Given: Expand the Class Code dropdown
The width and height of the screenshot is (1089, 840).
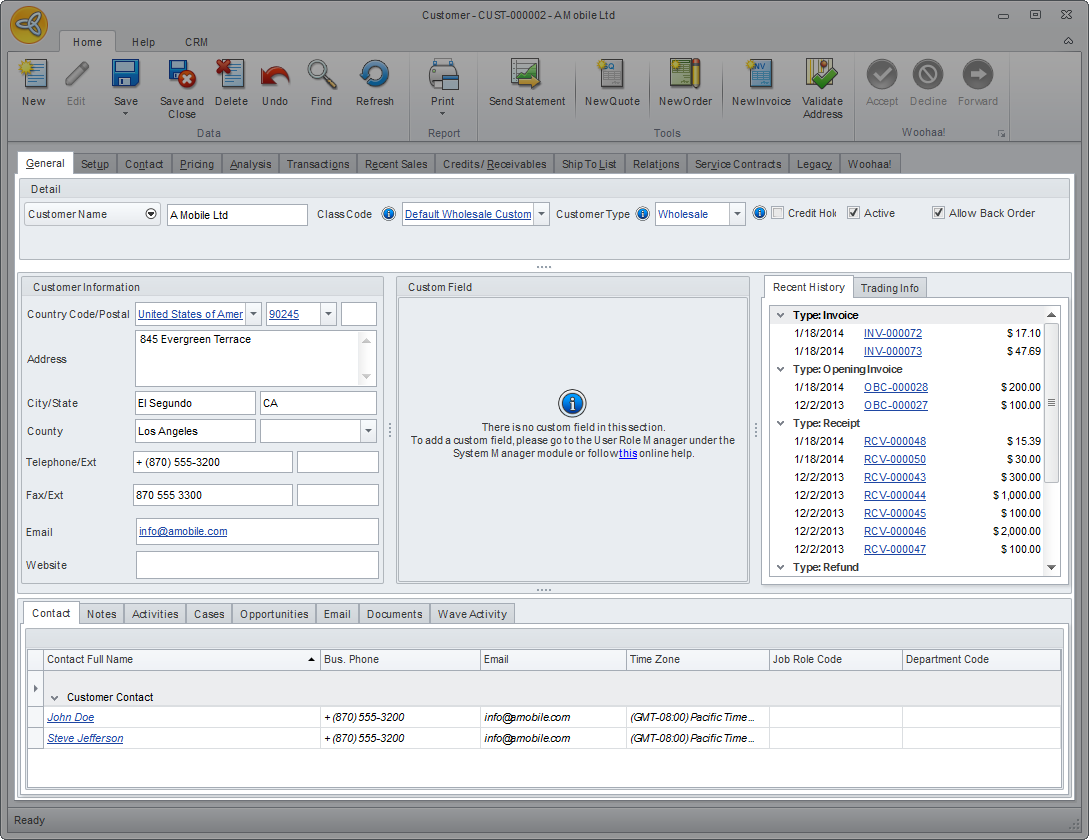Looking at the screenshot, I should coord(541,214).
